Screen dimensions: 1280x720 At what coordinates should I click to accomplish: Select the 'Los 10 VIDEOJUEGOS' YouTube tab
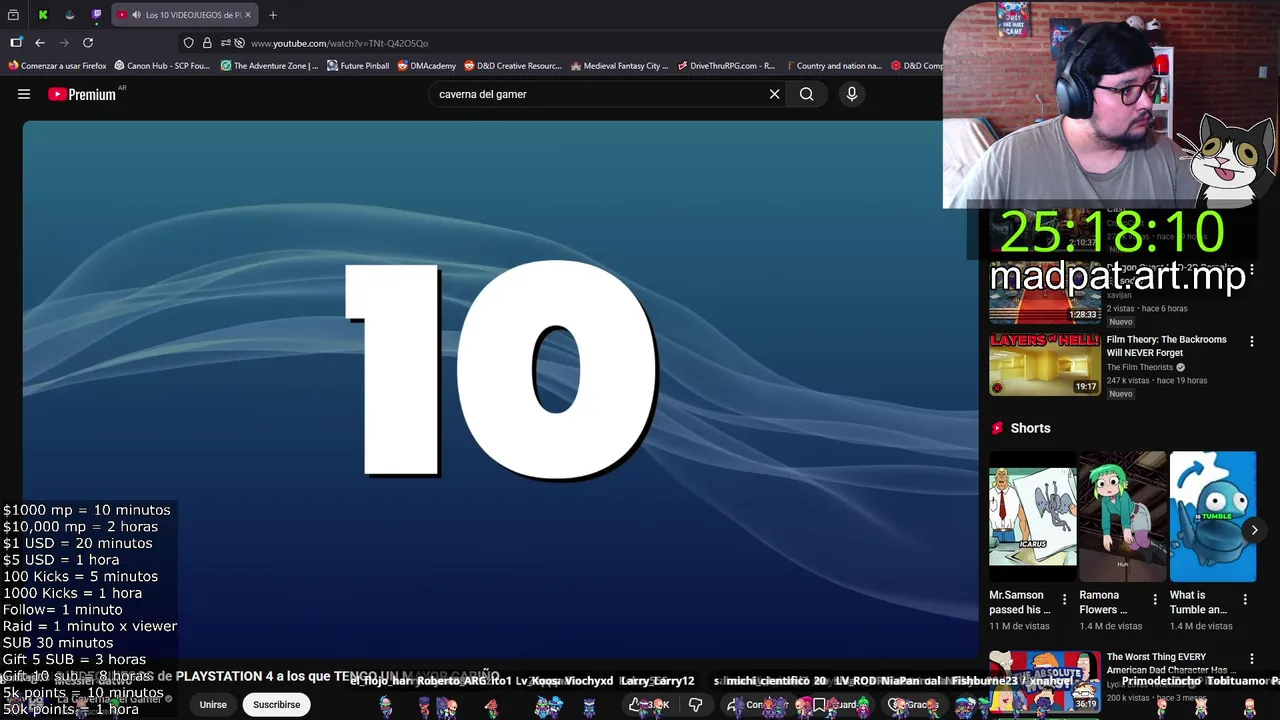pos(185,15)
